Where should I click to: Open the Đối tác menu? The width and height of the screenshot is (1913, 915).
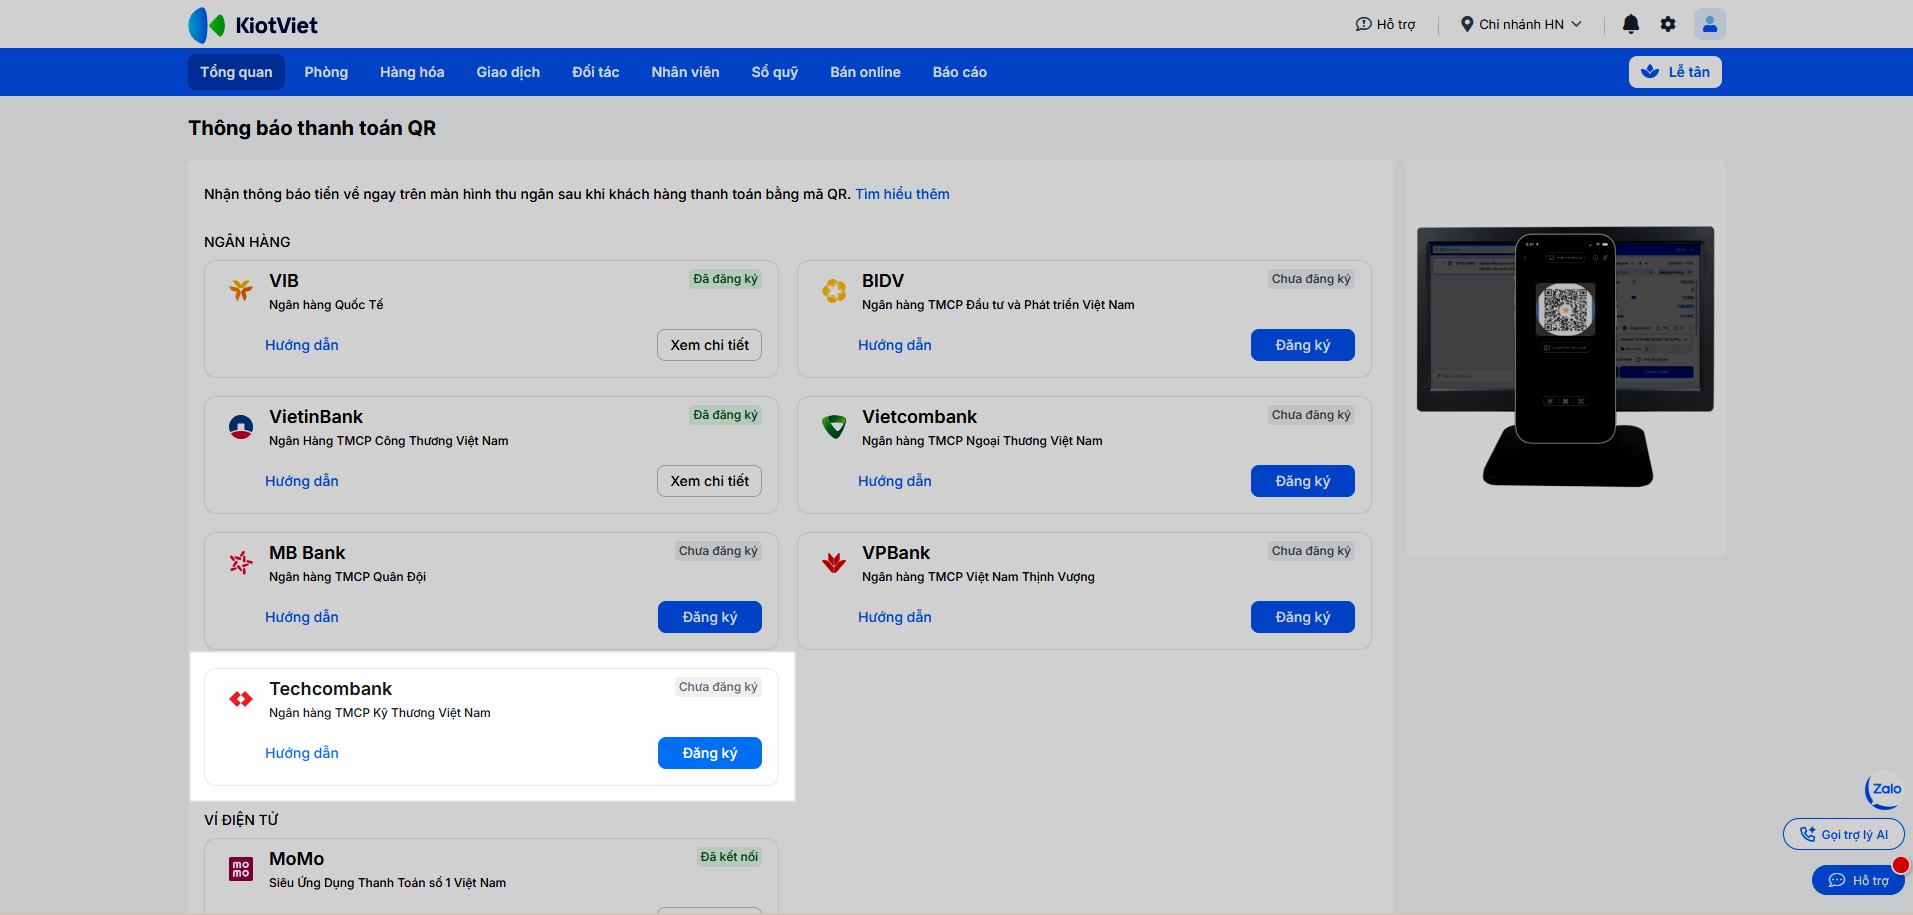tap(596, 72)
